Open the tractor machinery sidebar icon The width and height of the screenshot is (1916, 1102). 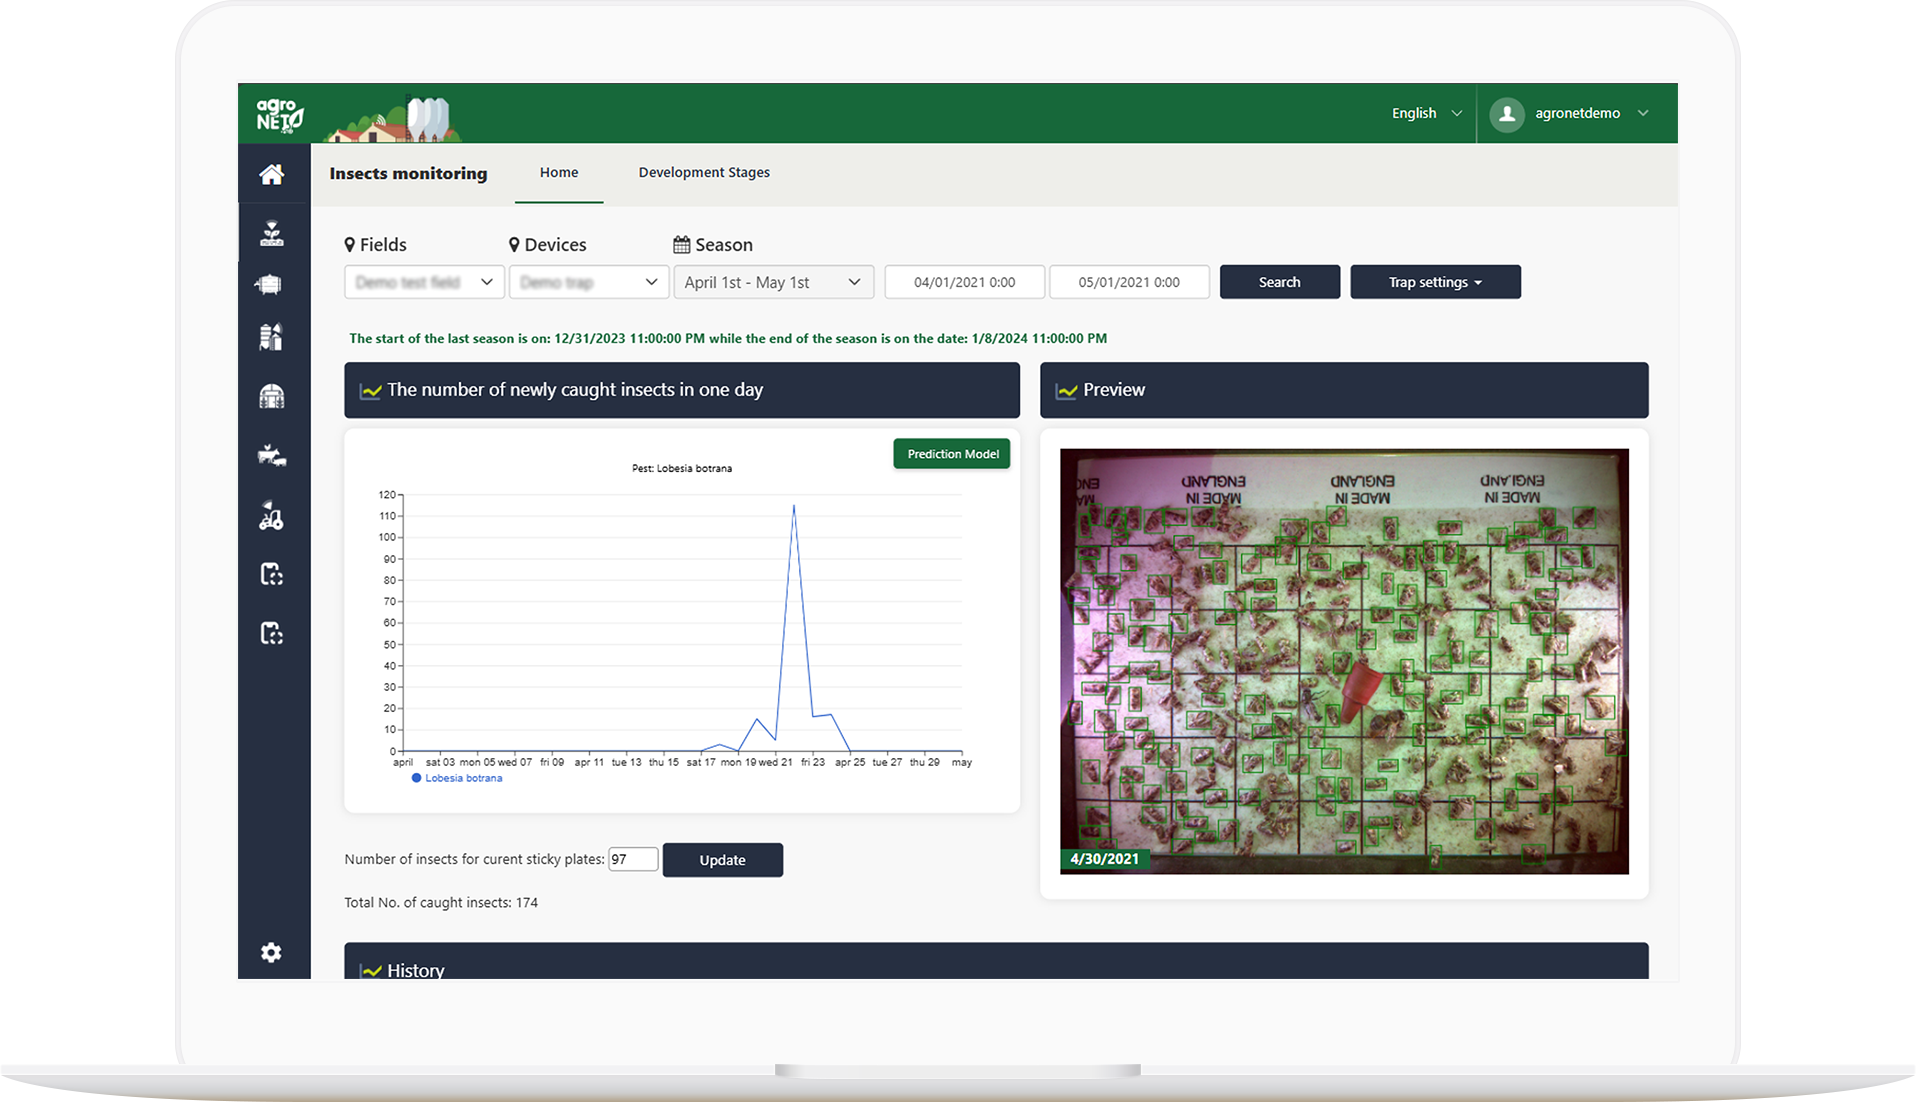click(x=272, y=515)
